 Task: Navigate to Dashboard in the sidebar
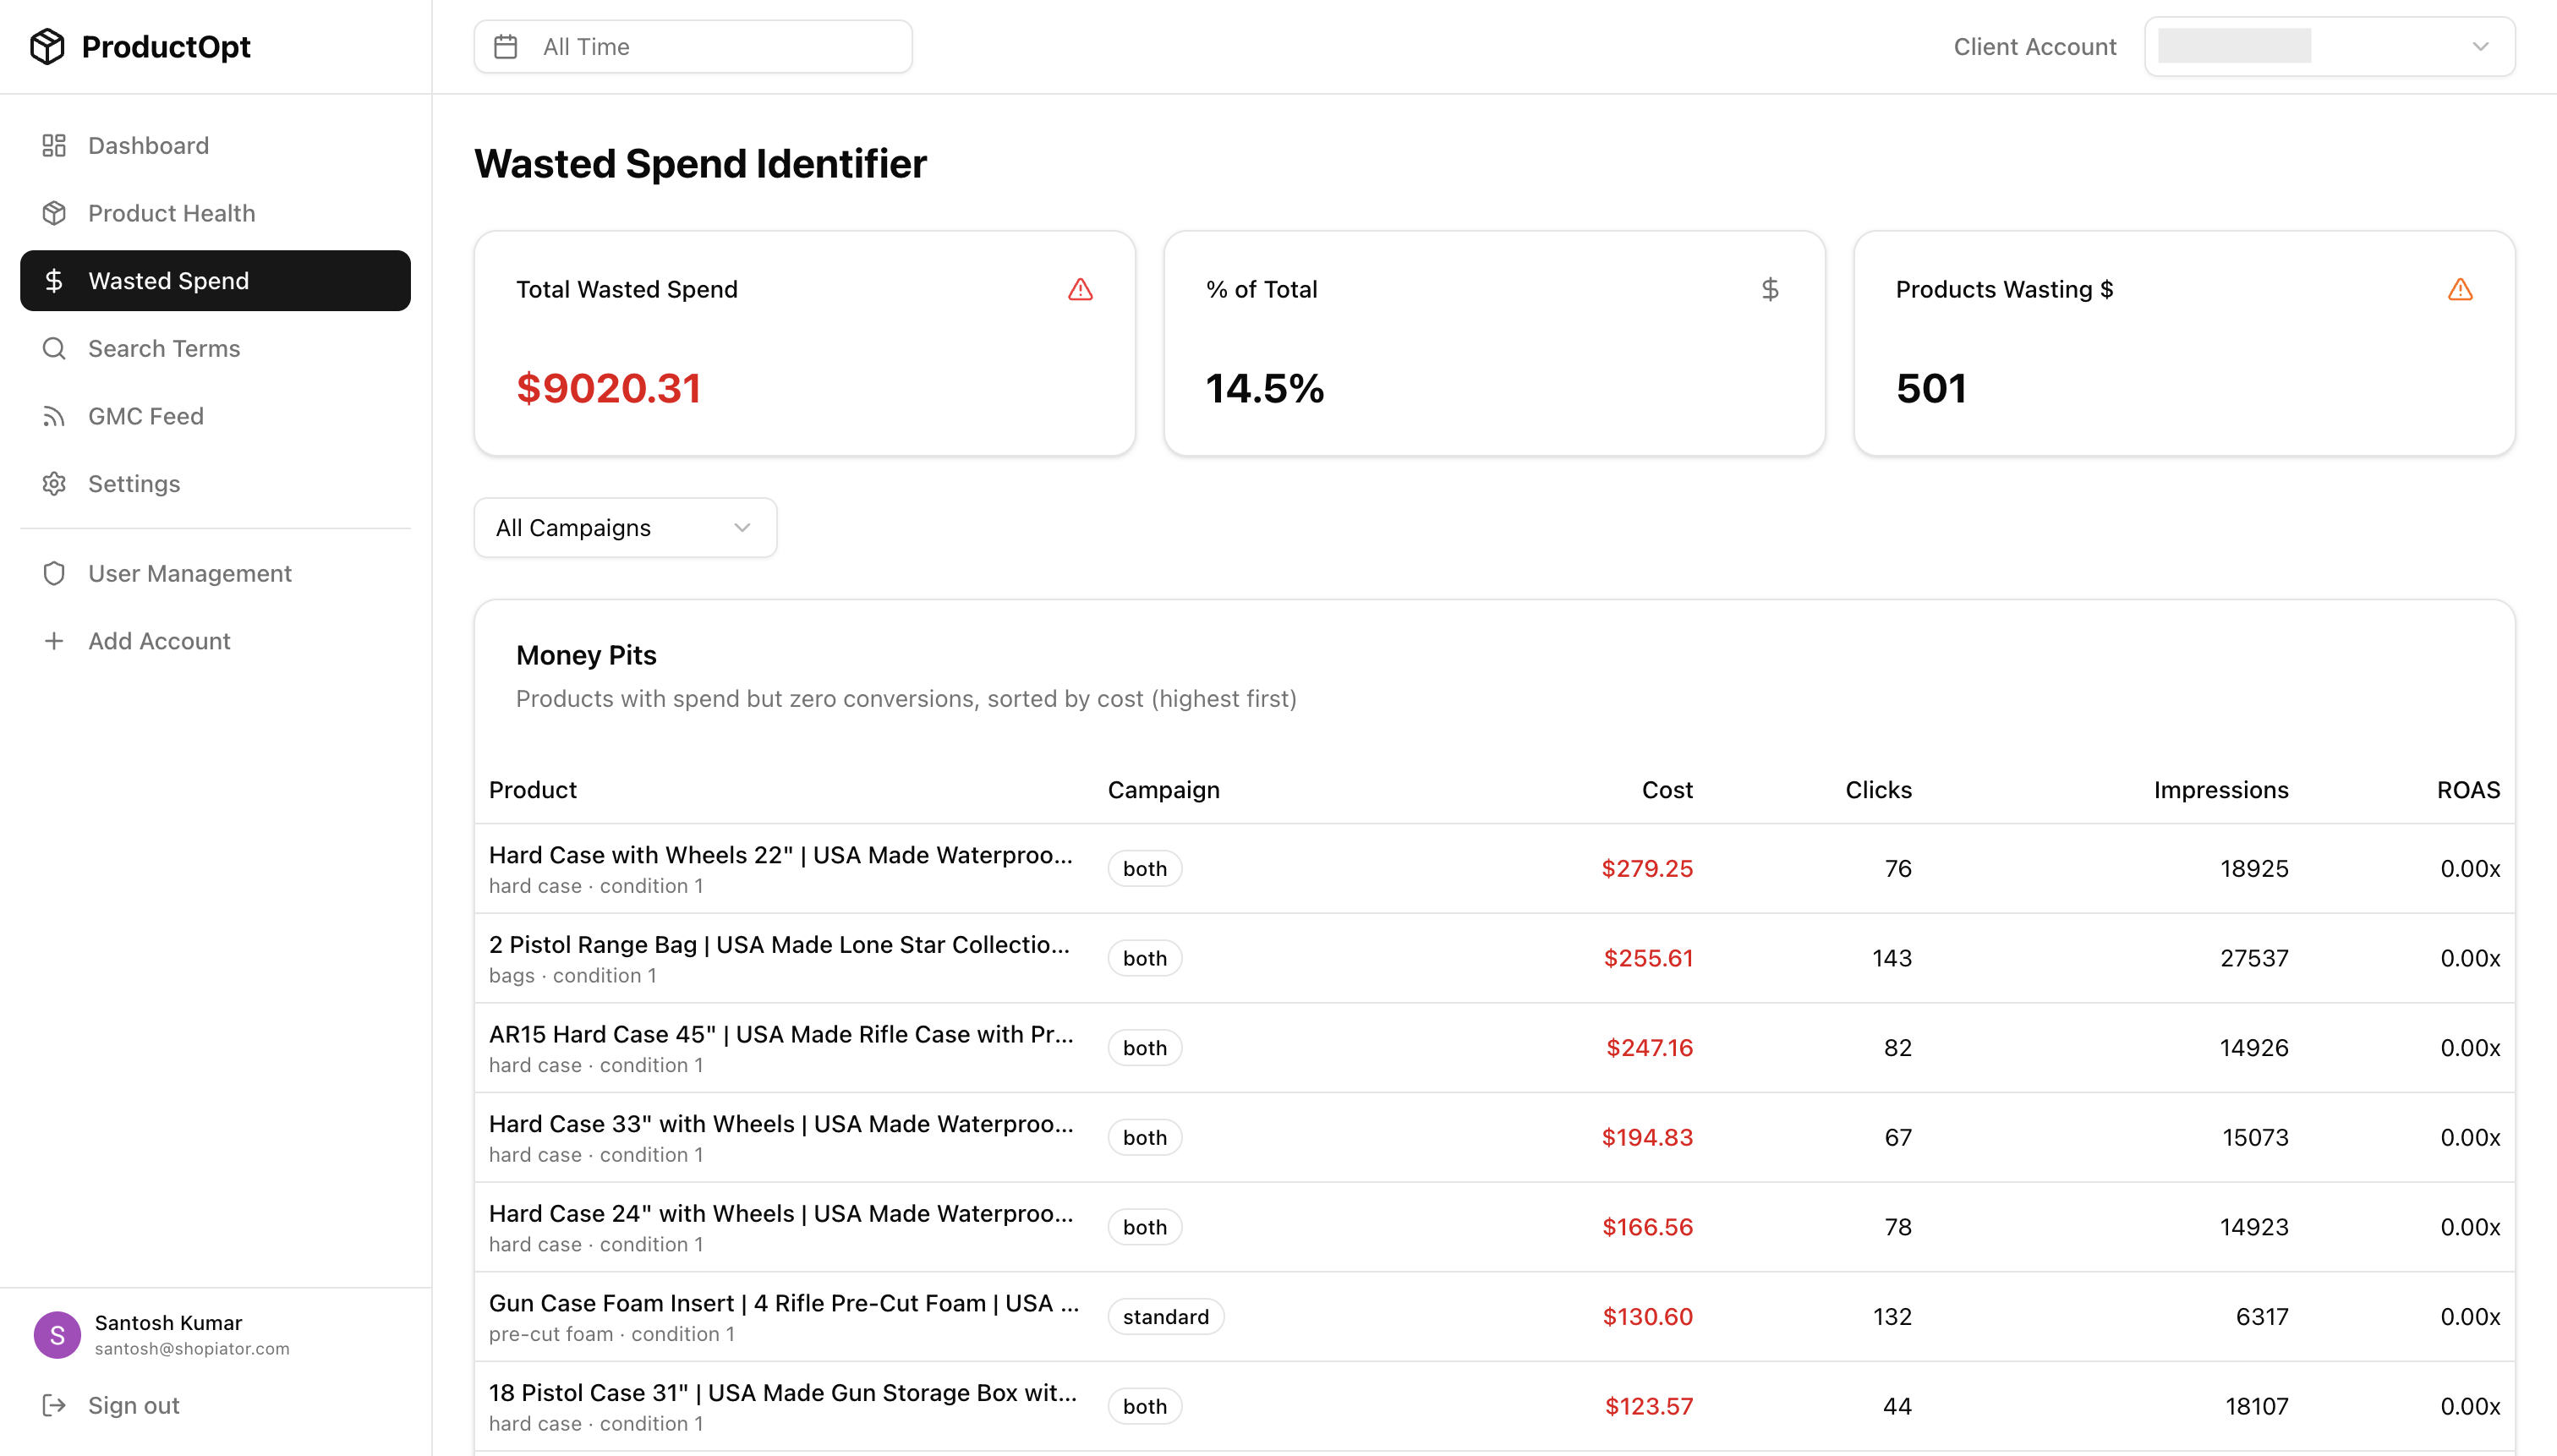(148, 145)
